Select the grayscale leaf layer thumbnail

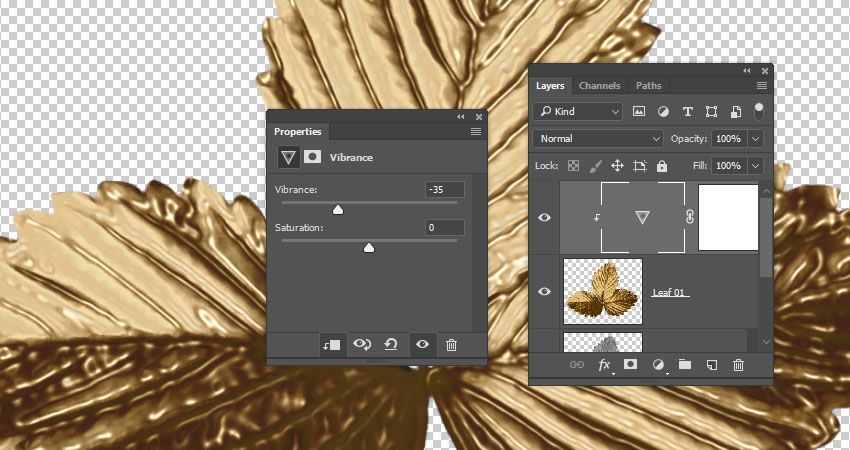coord(603,342)
